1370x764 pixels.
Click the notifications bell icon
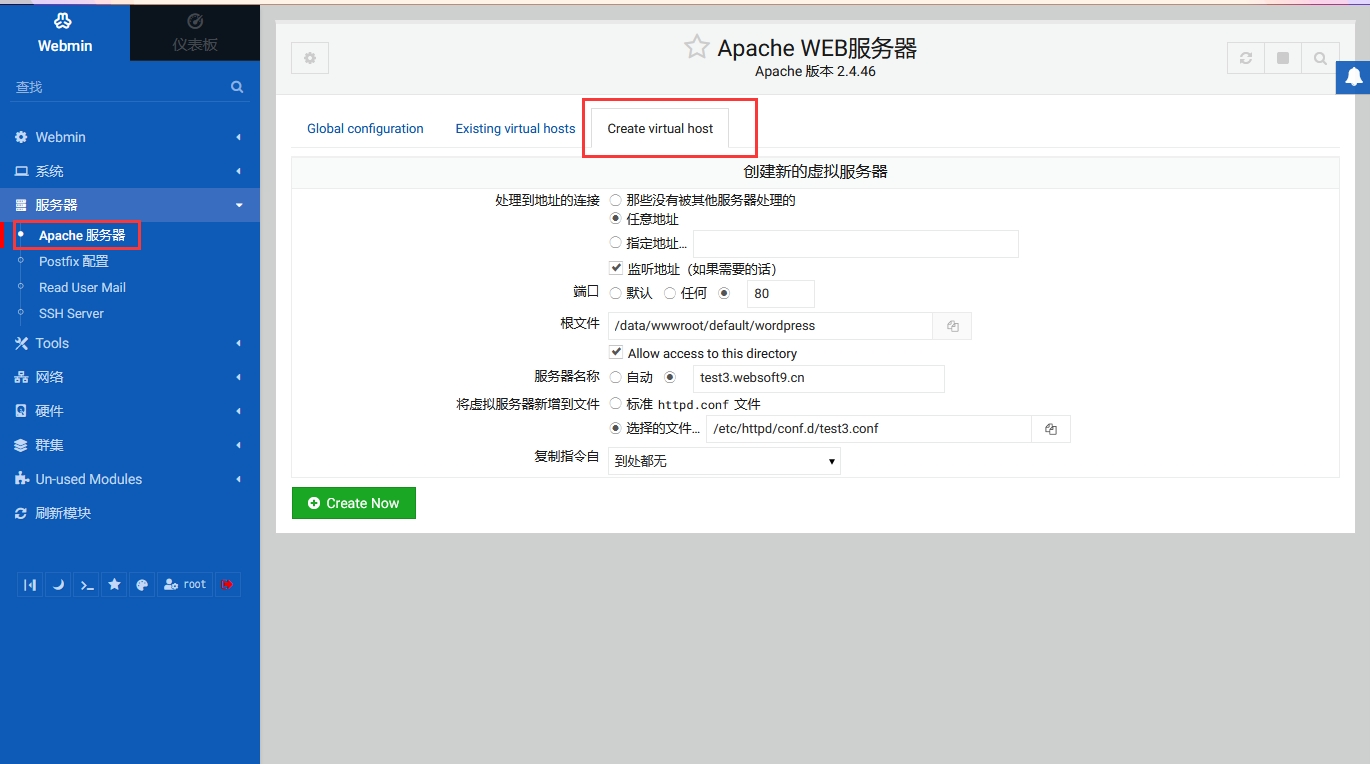pyautogui.click(x=1353, y=77)
